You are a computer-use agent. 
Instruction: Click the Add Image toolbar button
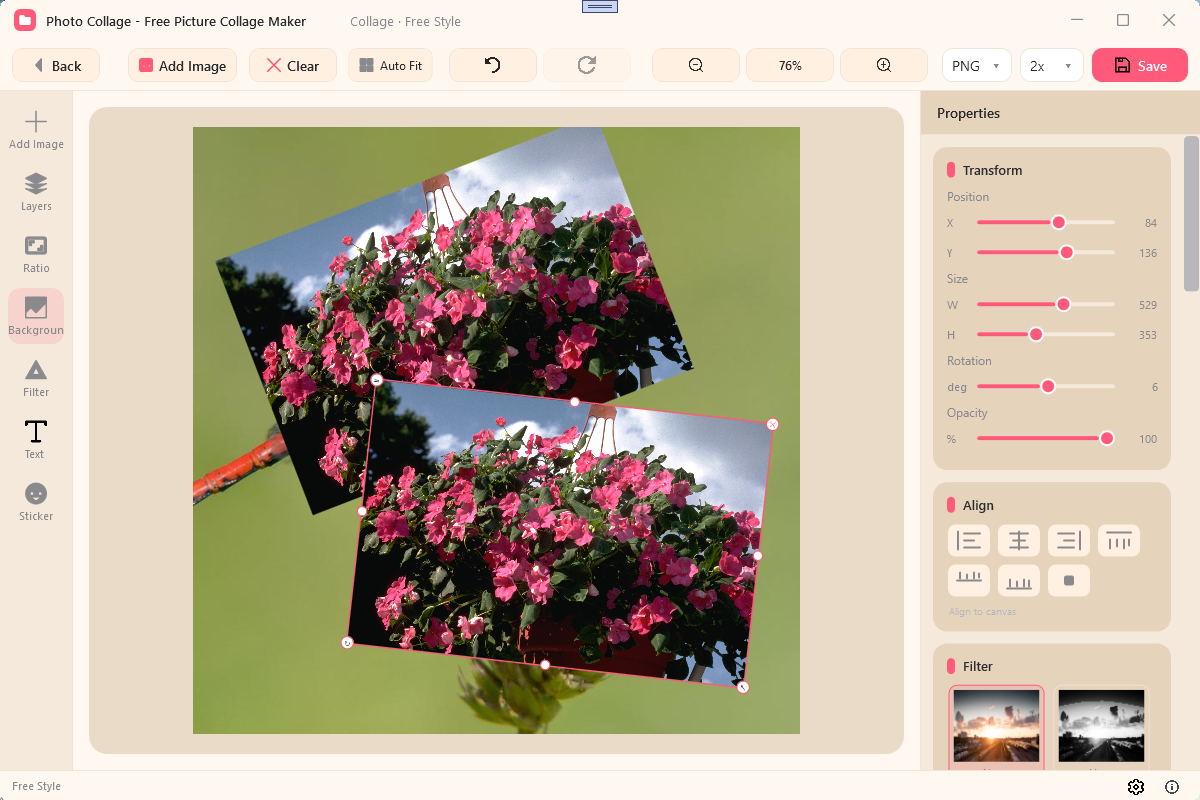tap(182, 65)
